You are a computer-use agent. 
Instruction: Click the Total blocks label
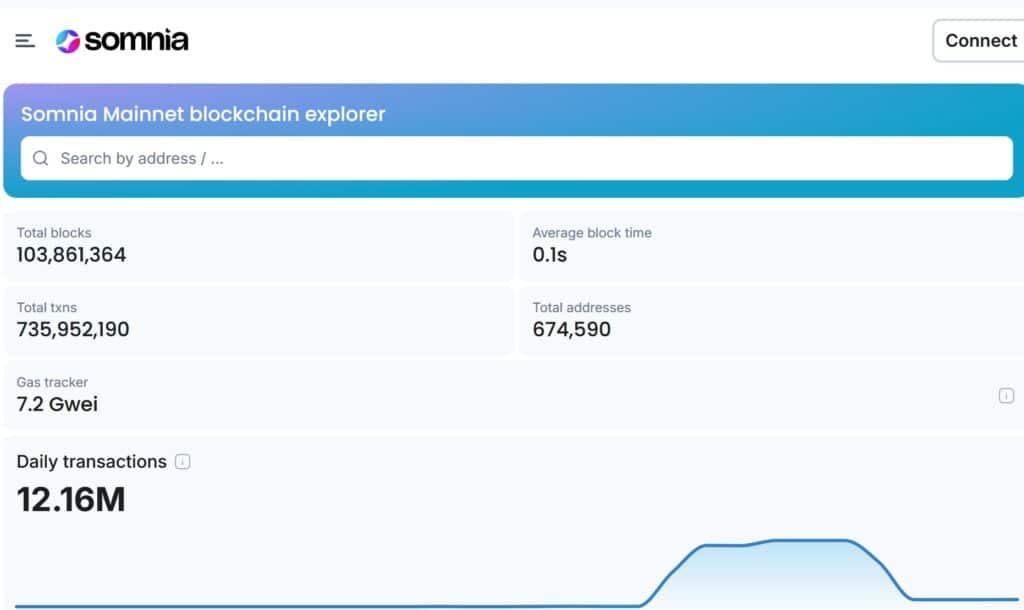54,233
